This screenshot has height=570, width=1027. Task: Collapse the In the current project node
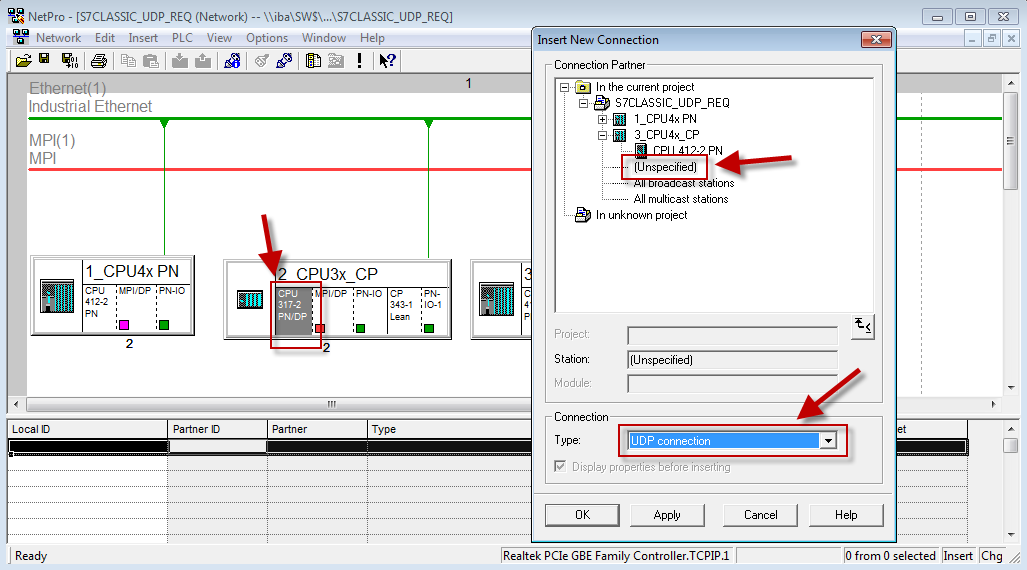point(566,87)
